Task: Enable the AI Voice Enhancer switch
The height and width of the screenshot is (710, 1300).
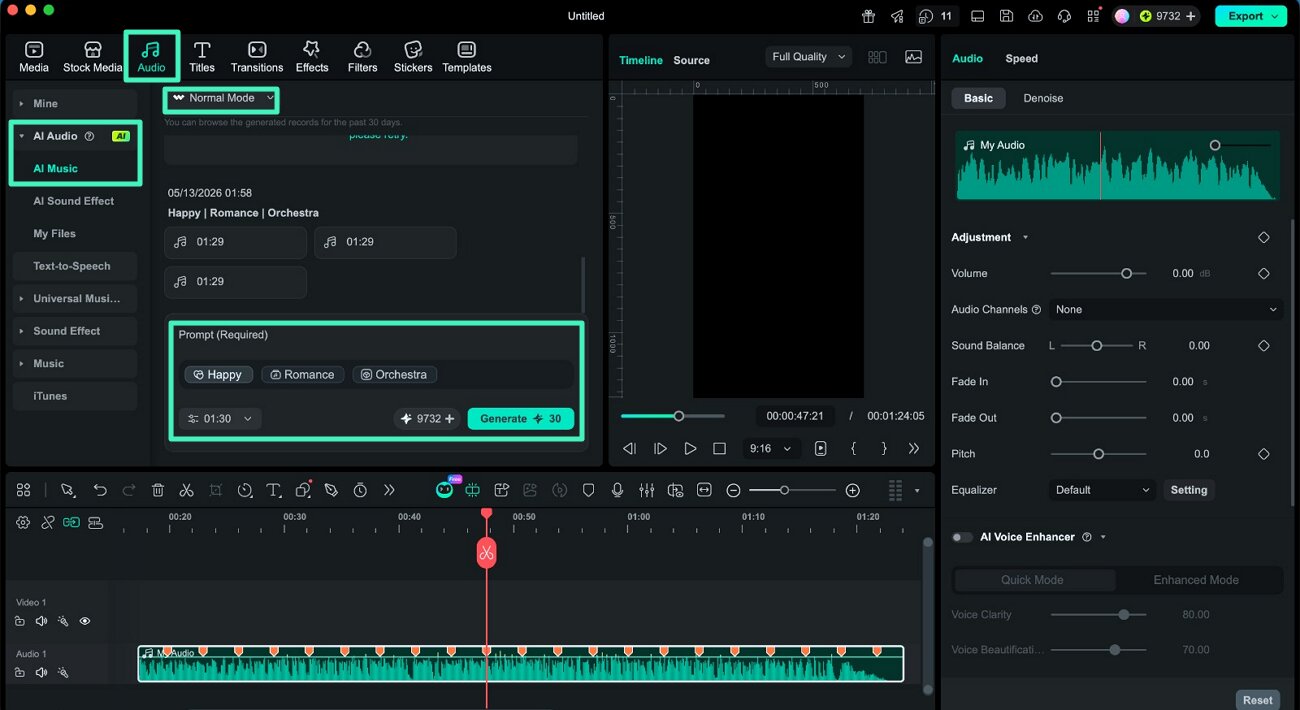Action: pyautogui.click(x=962, y=537)
